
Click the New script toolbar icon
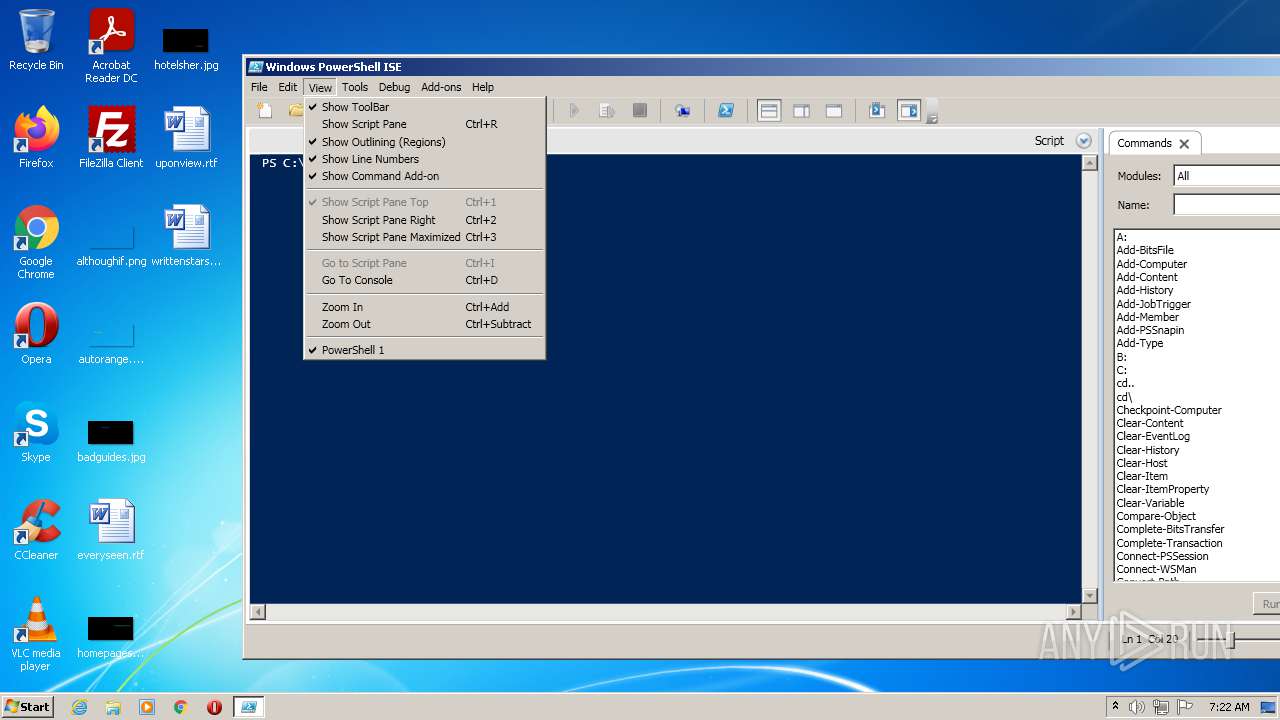264,111
